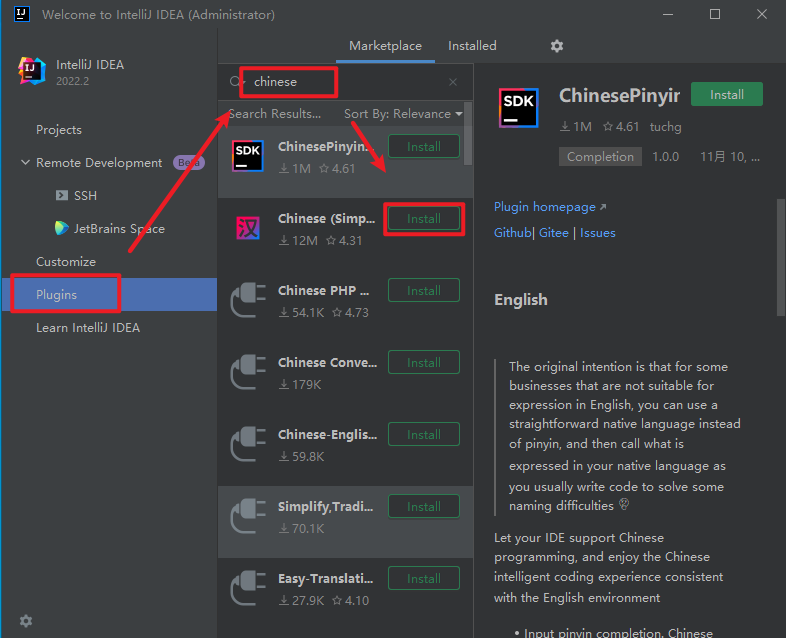The height and width of the screenshot is (638, 786).
Task: Click the Chinese PHP plugin plug icon
Action: tap(248, 300)
